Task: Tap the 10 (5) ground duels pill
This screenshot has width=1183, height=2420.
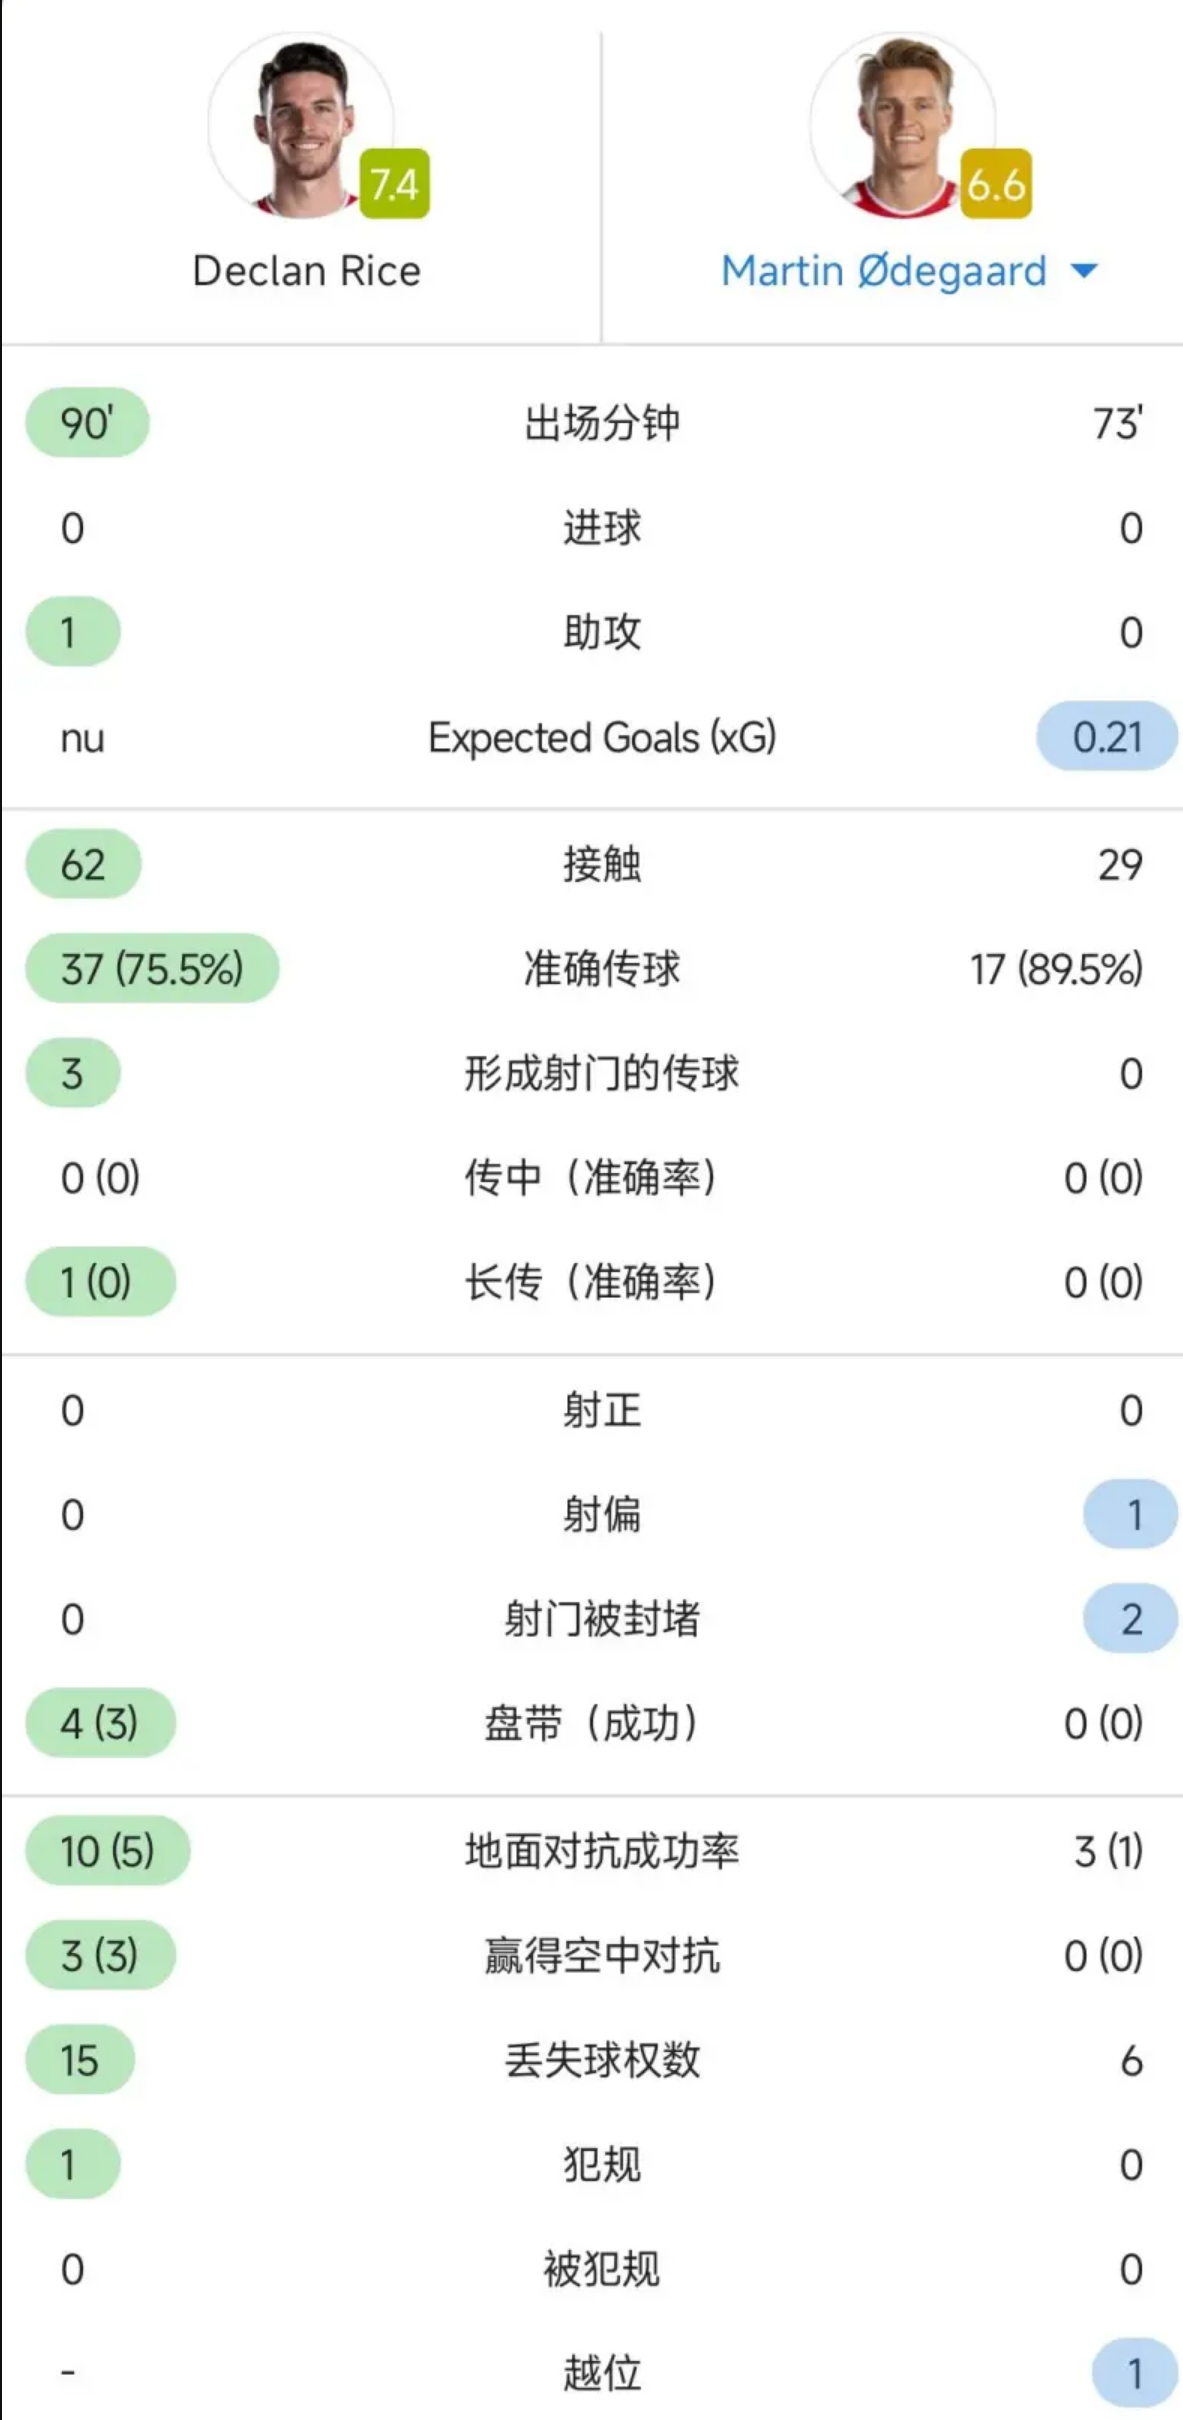Action: [x=107, y=1851]
